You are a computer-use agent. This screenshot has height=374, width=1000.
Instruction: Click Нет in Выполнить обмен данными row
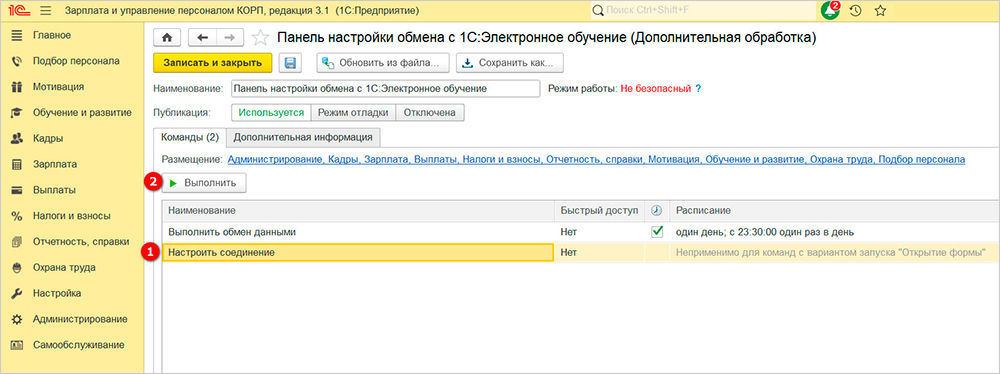point(568,232)
